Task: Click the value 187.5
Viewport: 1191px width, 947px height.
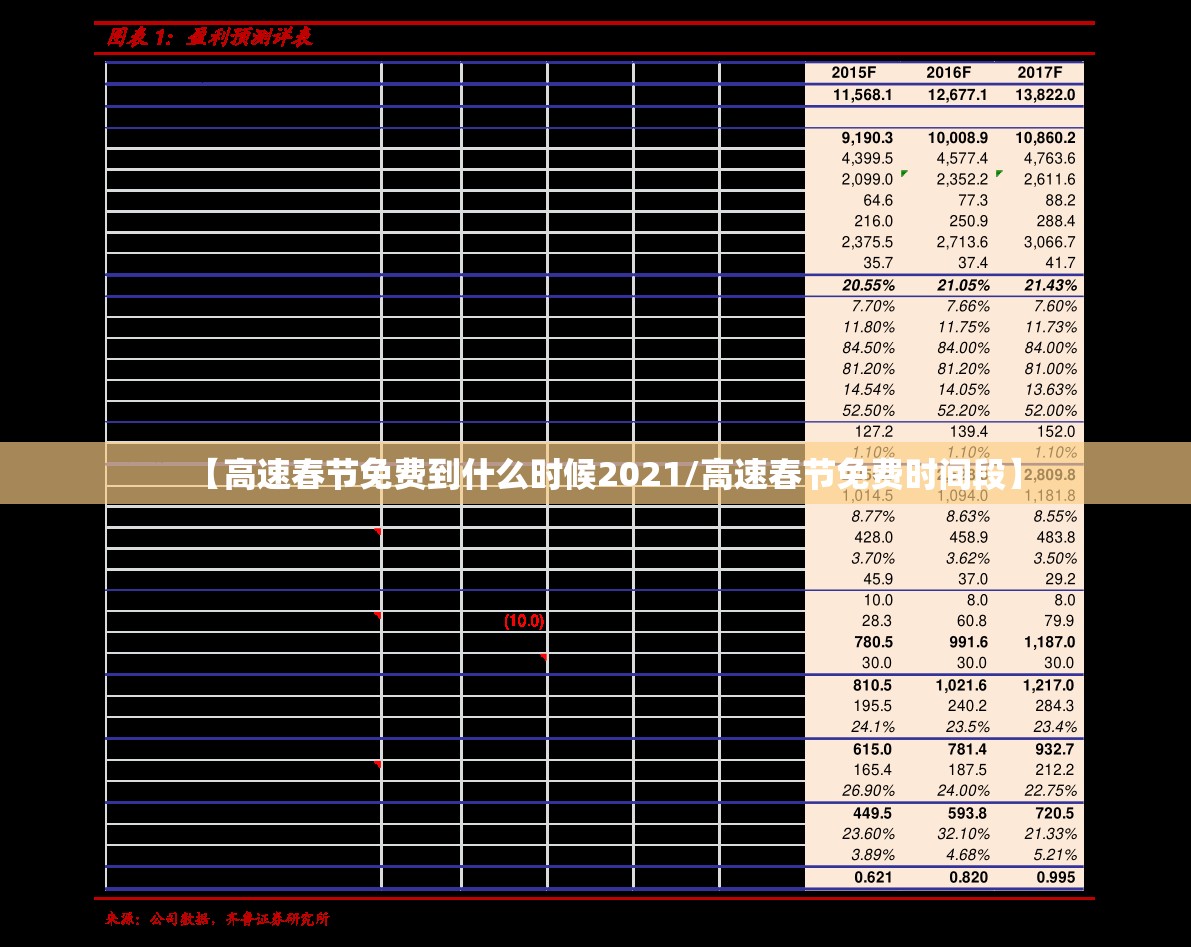Action: pyautogui.click(x=967, y=770)
